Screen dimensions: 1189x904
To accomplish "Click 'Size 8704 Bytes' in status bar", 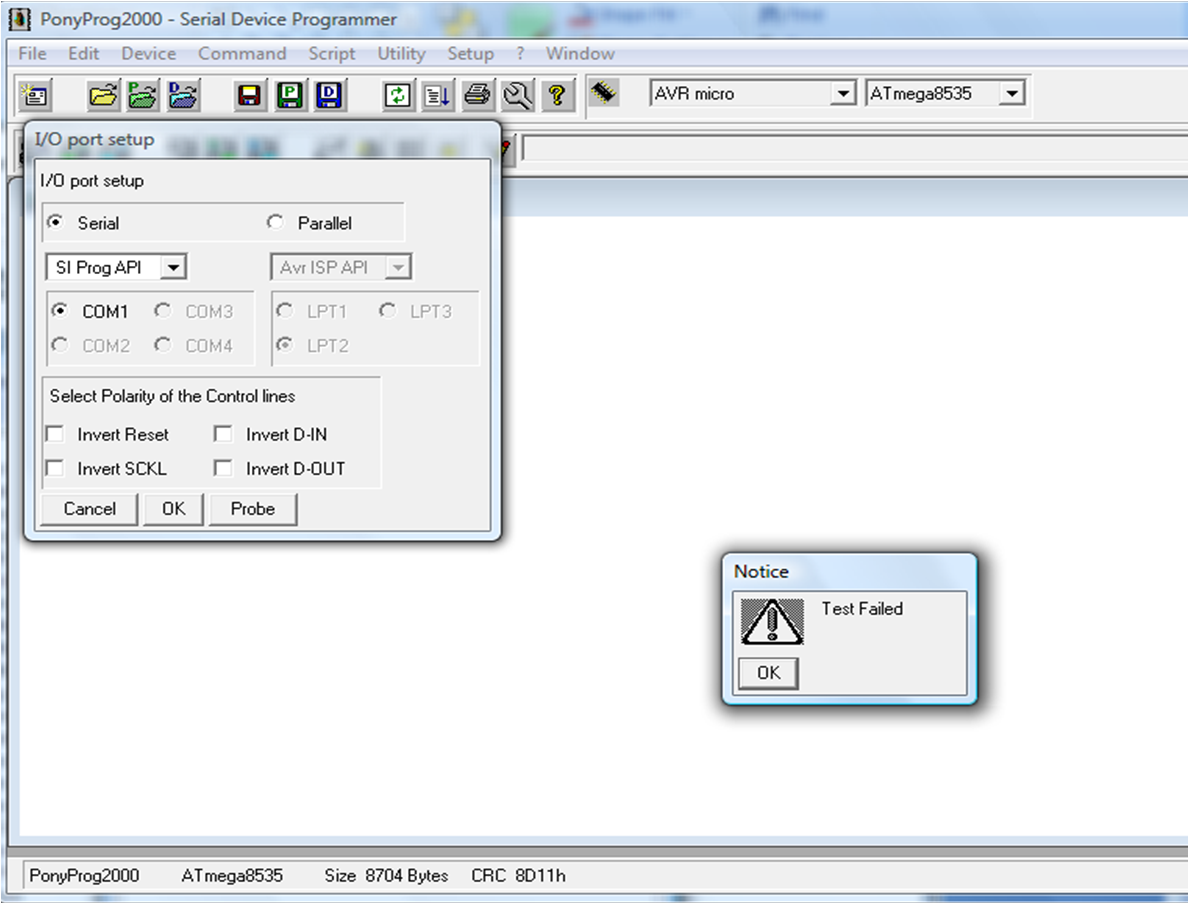I will pos(386,875).
